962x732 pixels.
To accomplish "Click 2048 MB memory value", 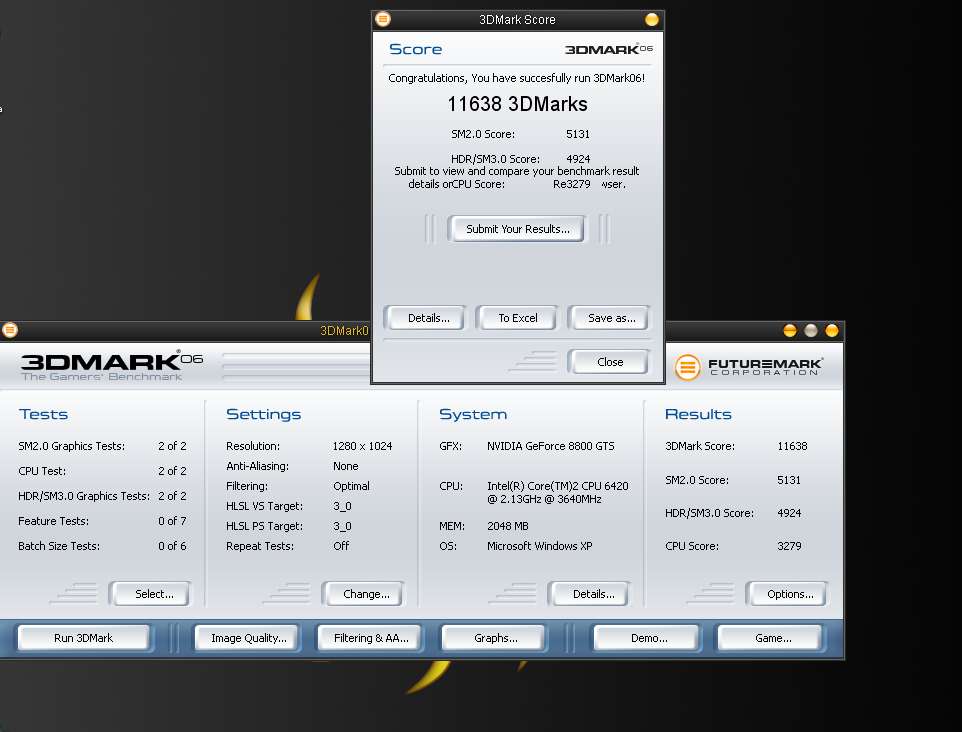I will tap(507, 526).
